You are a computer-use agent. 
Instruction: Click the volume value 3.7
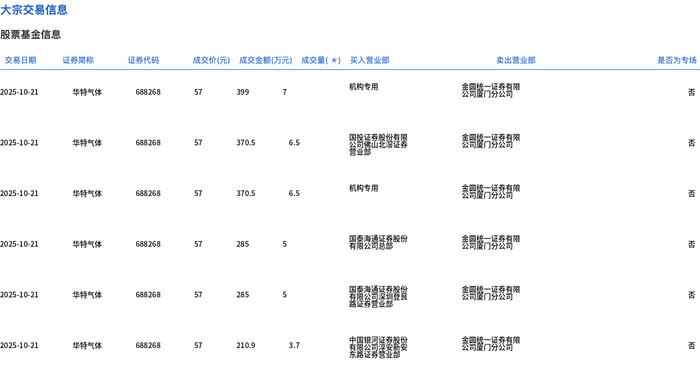coord(294,345)
